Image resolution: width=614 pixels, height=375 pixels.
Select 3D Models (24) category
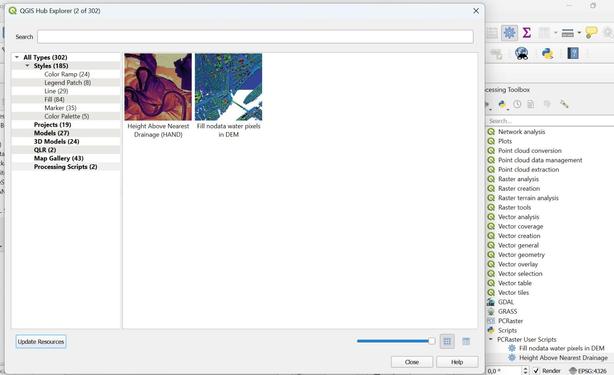pos(56,141)
